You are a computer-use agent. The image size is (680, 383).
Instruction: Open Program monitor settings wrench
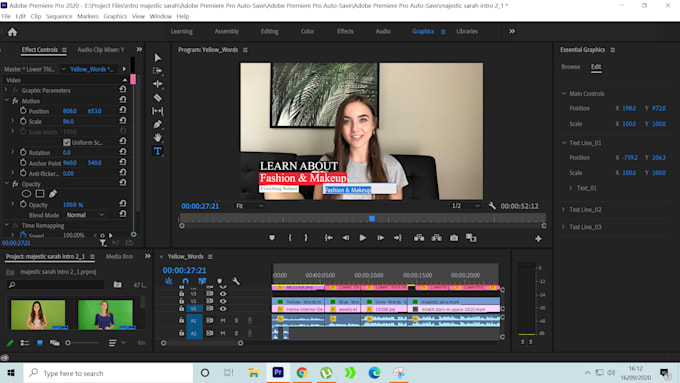tap(492, 206)
